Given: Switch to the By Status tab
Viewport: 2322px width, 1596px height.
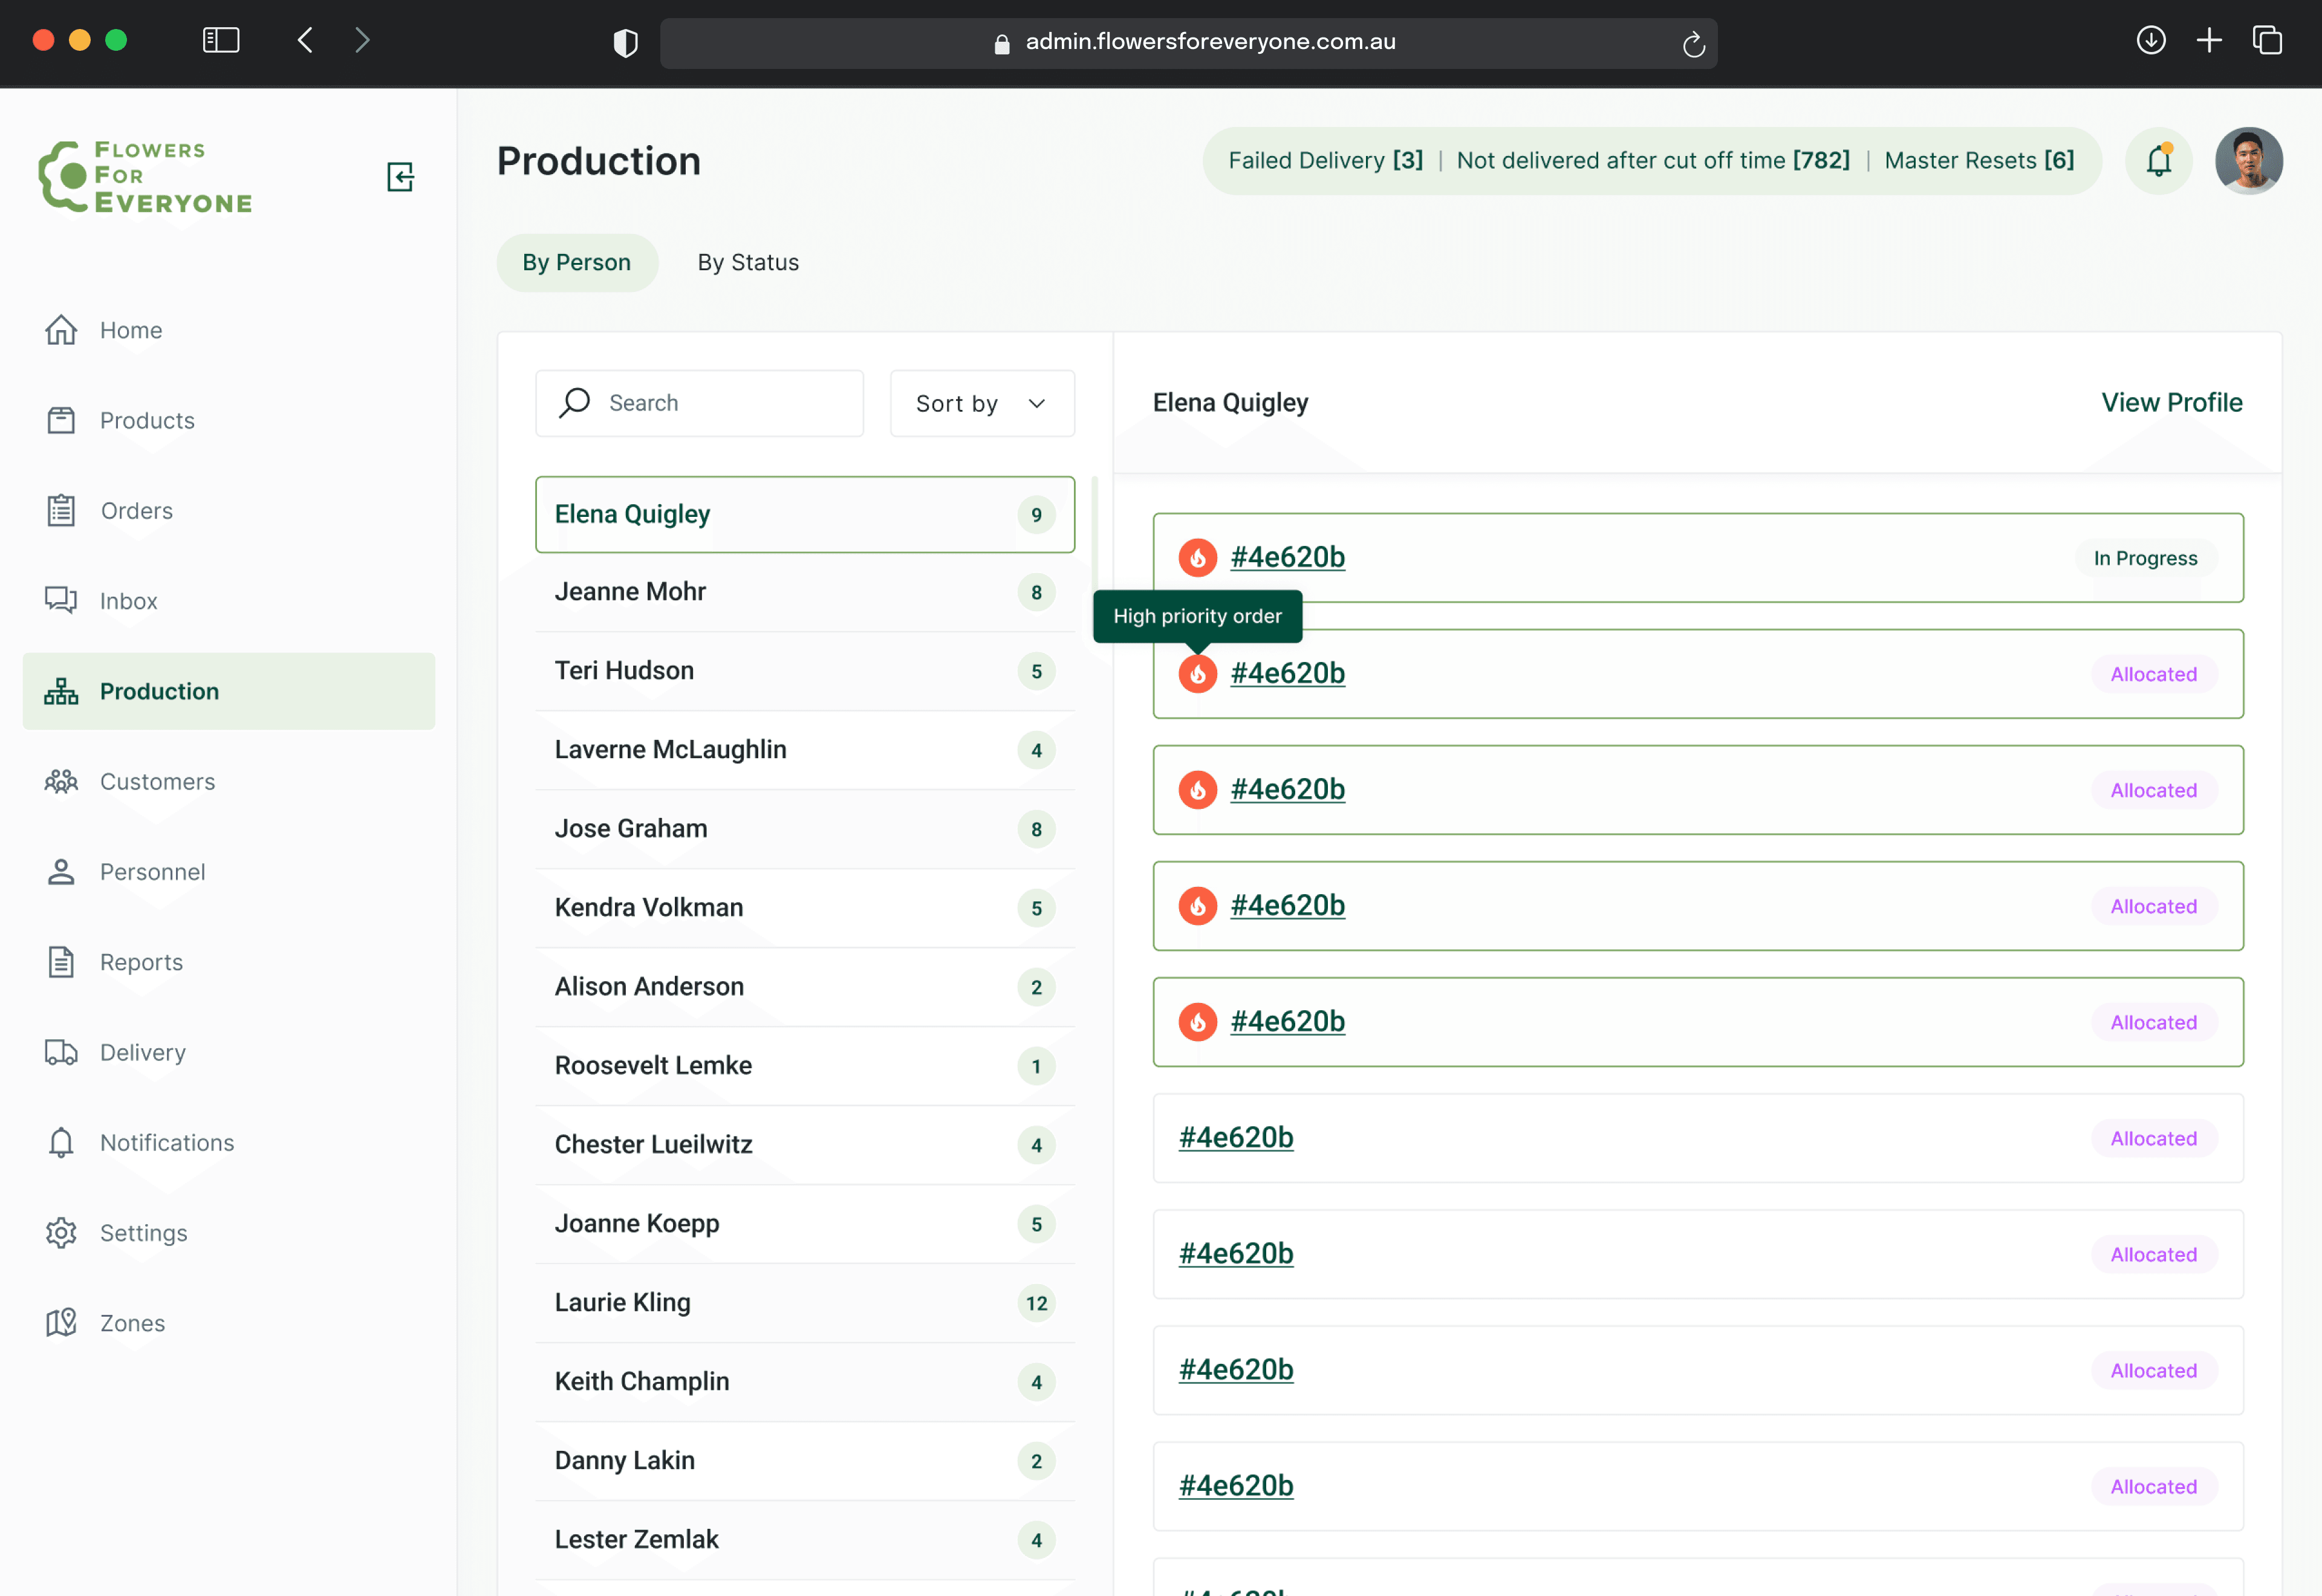Looking at the screenshot, I should click(x=748, y=262).
